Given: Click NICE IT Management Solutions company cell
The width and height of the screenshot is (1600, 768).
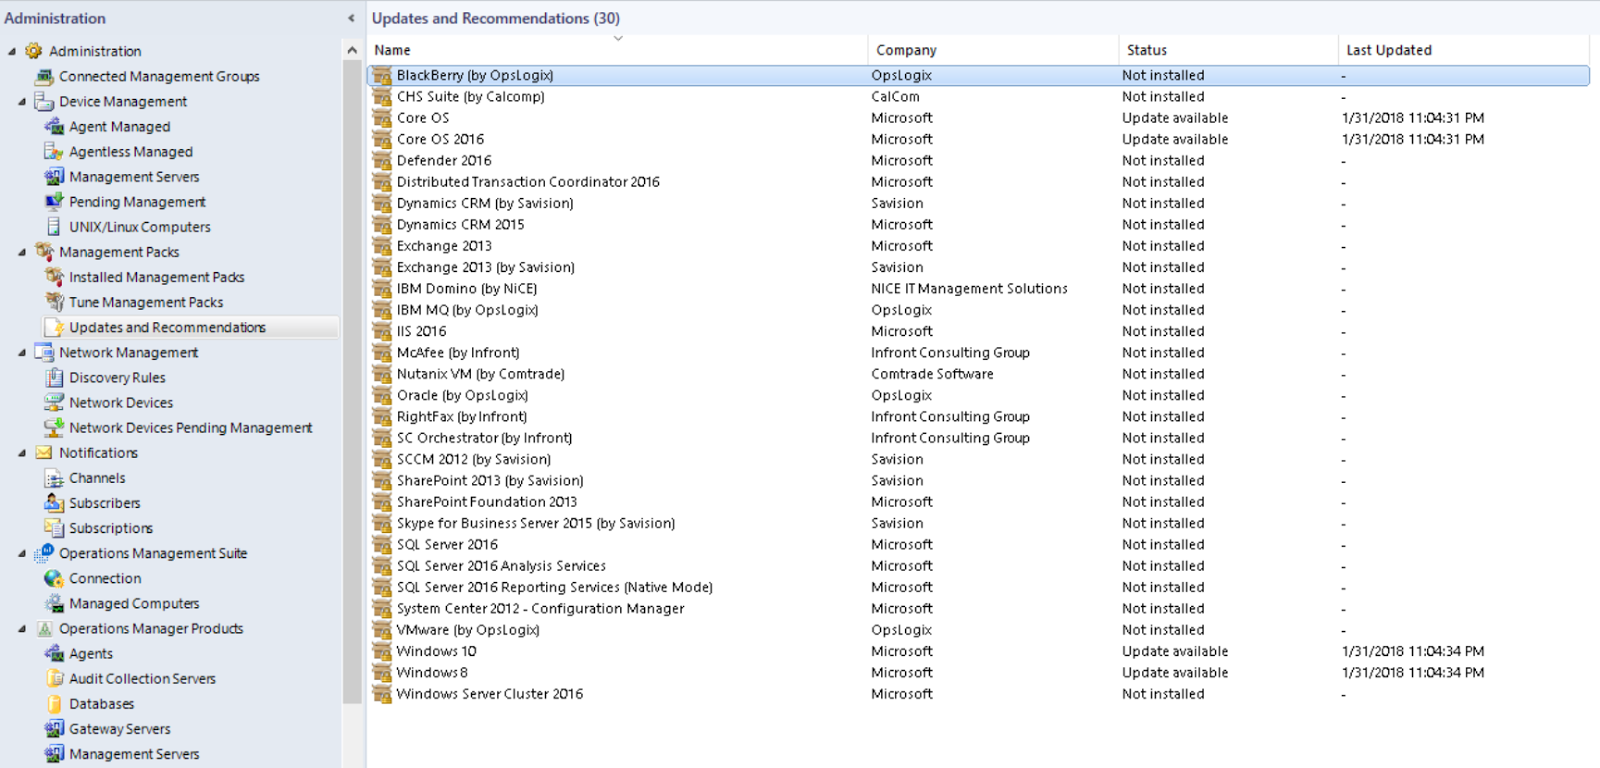Looking at the screenshot, I should [969, 288].
